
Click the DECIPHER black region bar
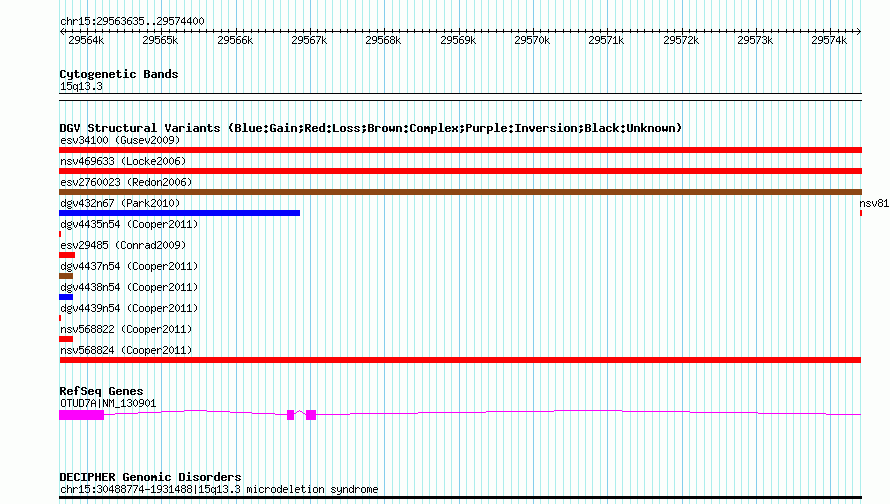460,498
